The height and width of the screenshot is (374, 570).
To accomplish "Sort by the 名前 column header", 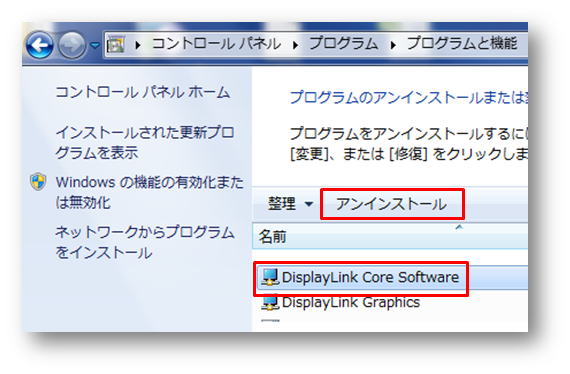I will coord(390,237).
